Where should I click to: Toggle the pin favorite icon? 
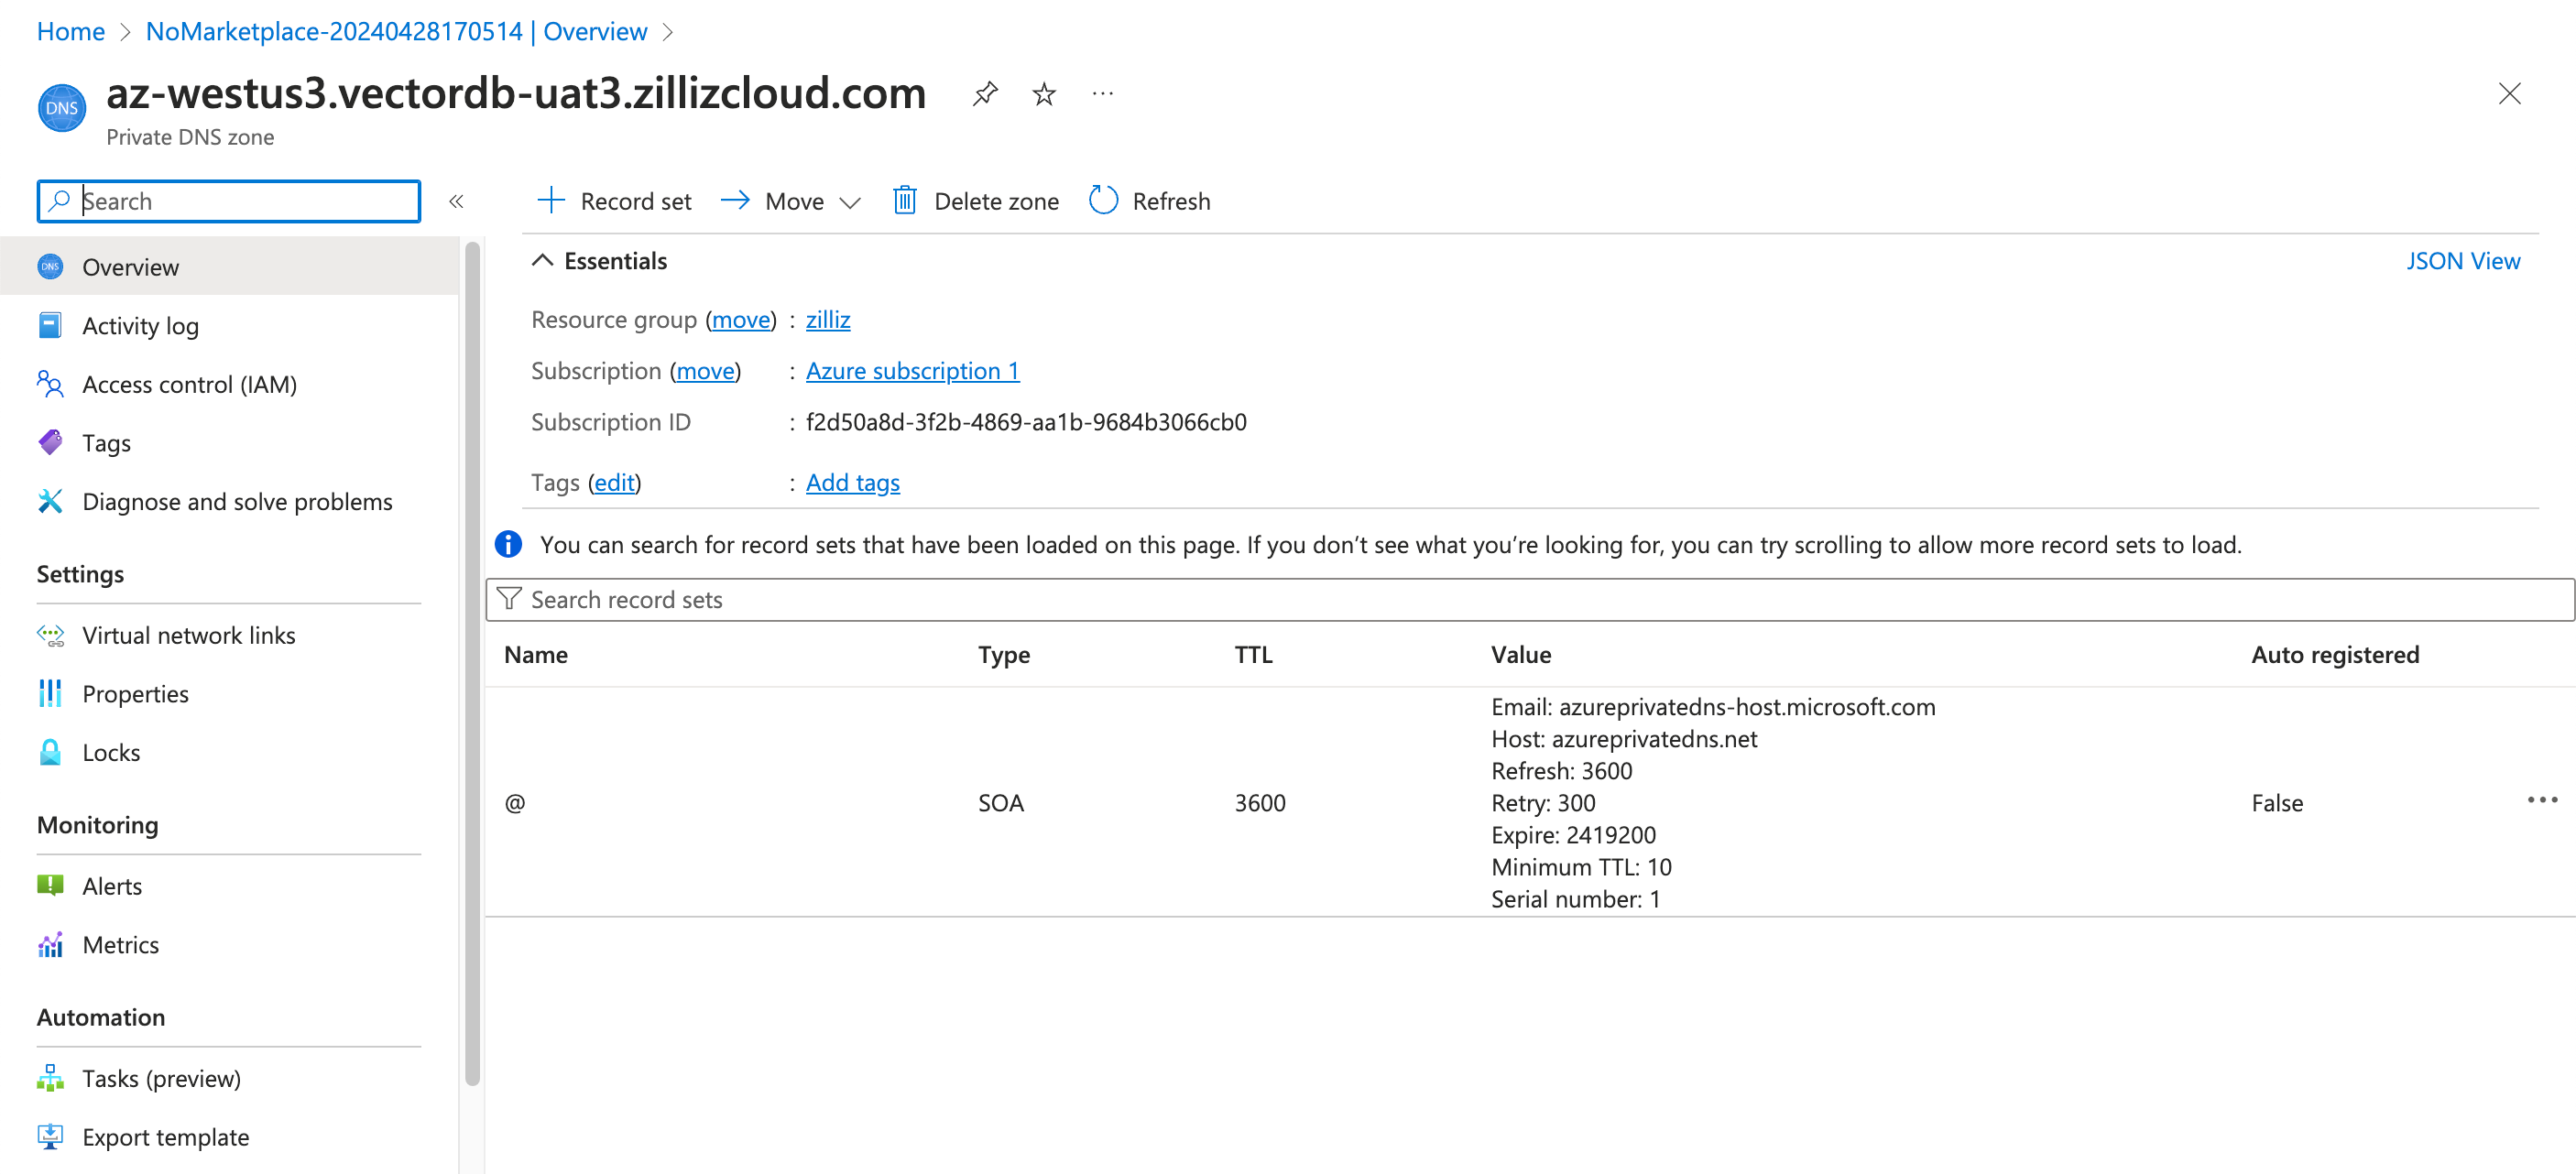(x=981, y=95)
